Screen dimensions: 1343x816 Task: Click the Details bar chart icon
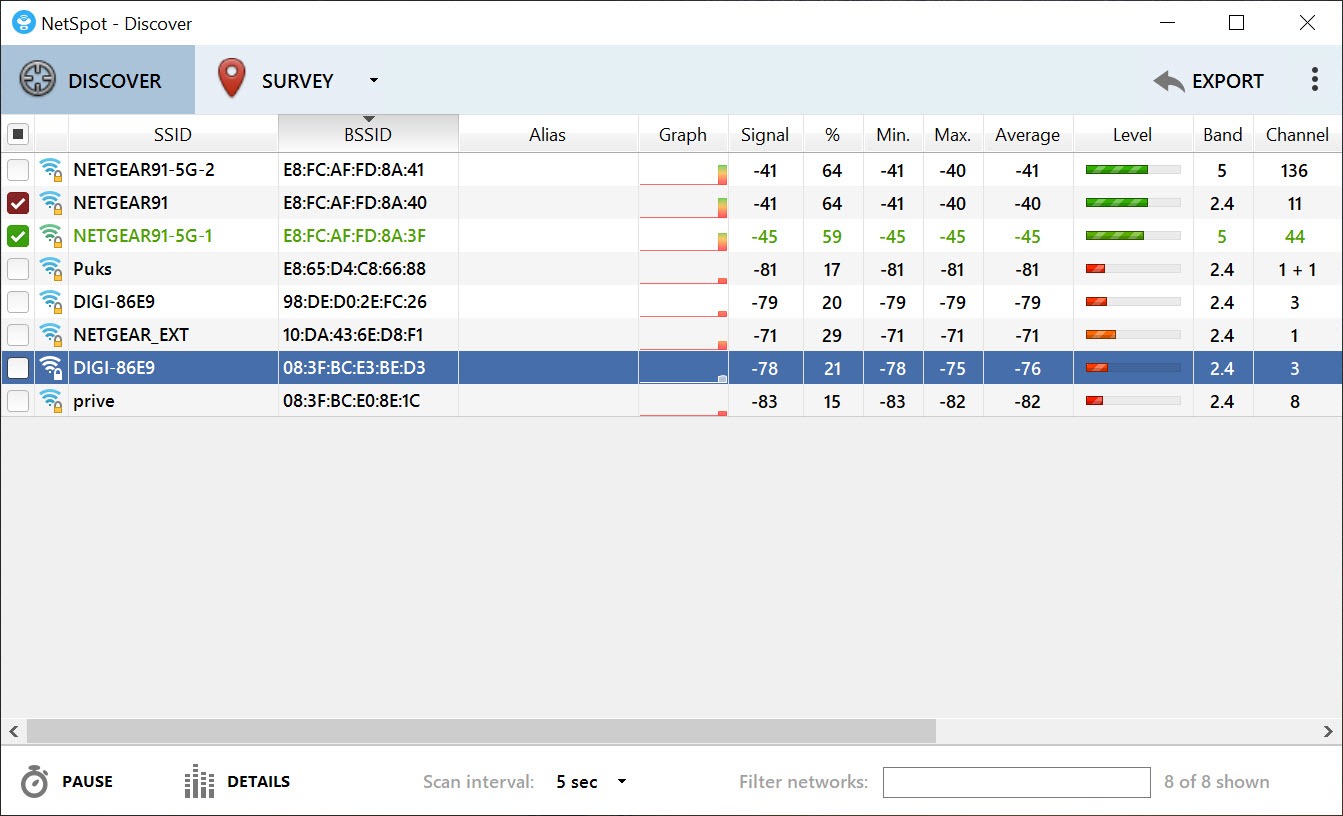200,782
